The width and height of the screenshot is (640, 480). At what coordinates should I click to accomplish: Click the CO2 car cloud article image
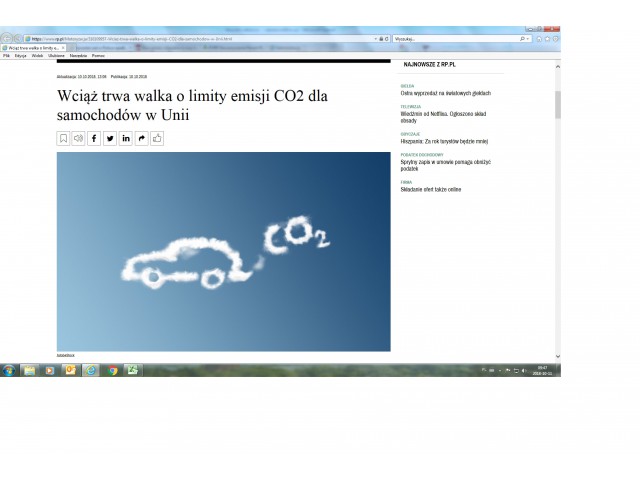click(223, 251)
